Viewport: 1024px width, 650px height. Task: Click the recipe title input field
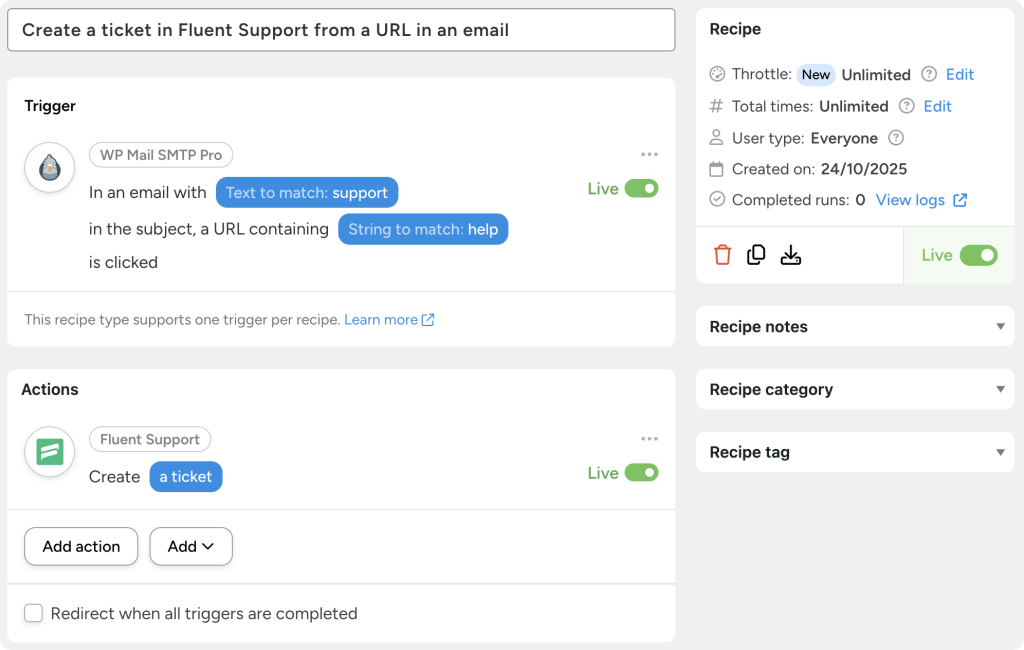click(342, 30)
